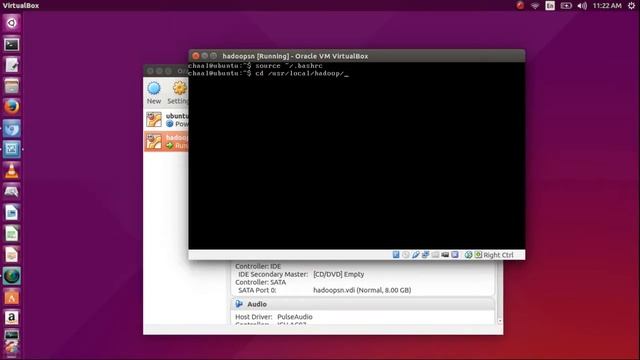Click the USB devices status icon
The image size is (640, 360).
[x=416, y=255]
